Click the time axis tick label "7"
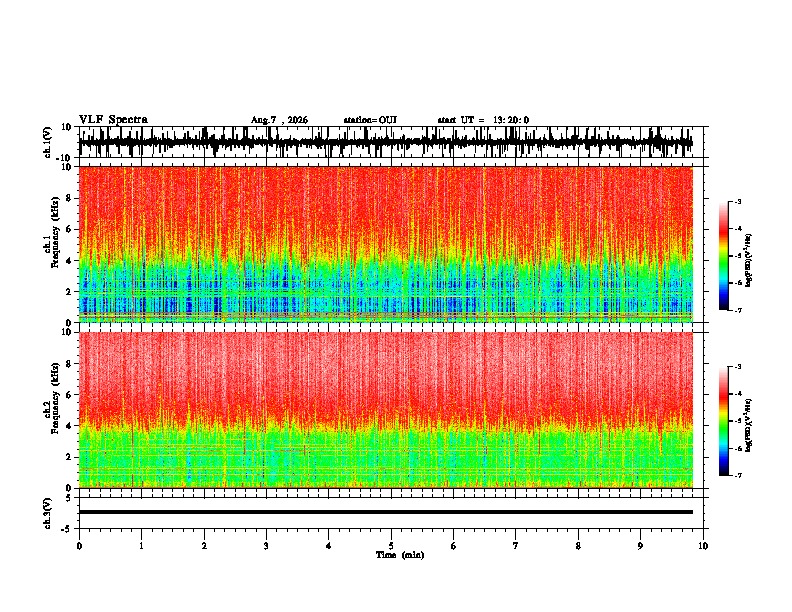 click(516, 546)
